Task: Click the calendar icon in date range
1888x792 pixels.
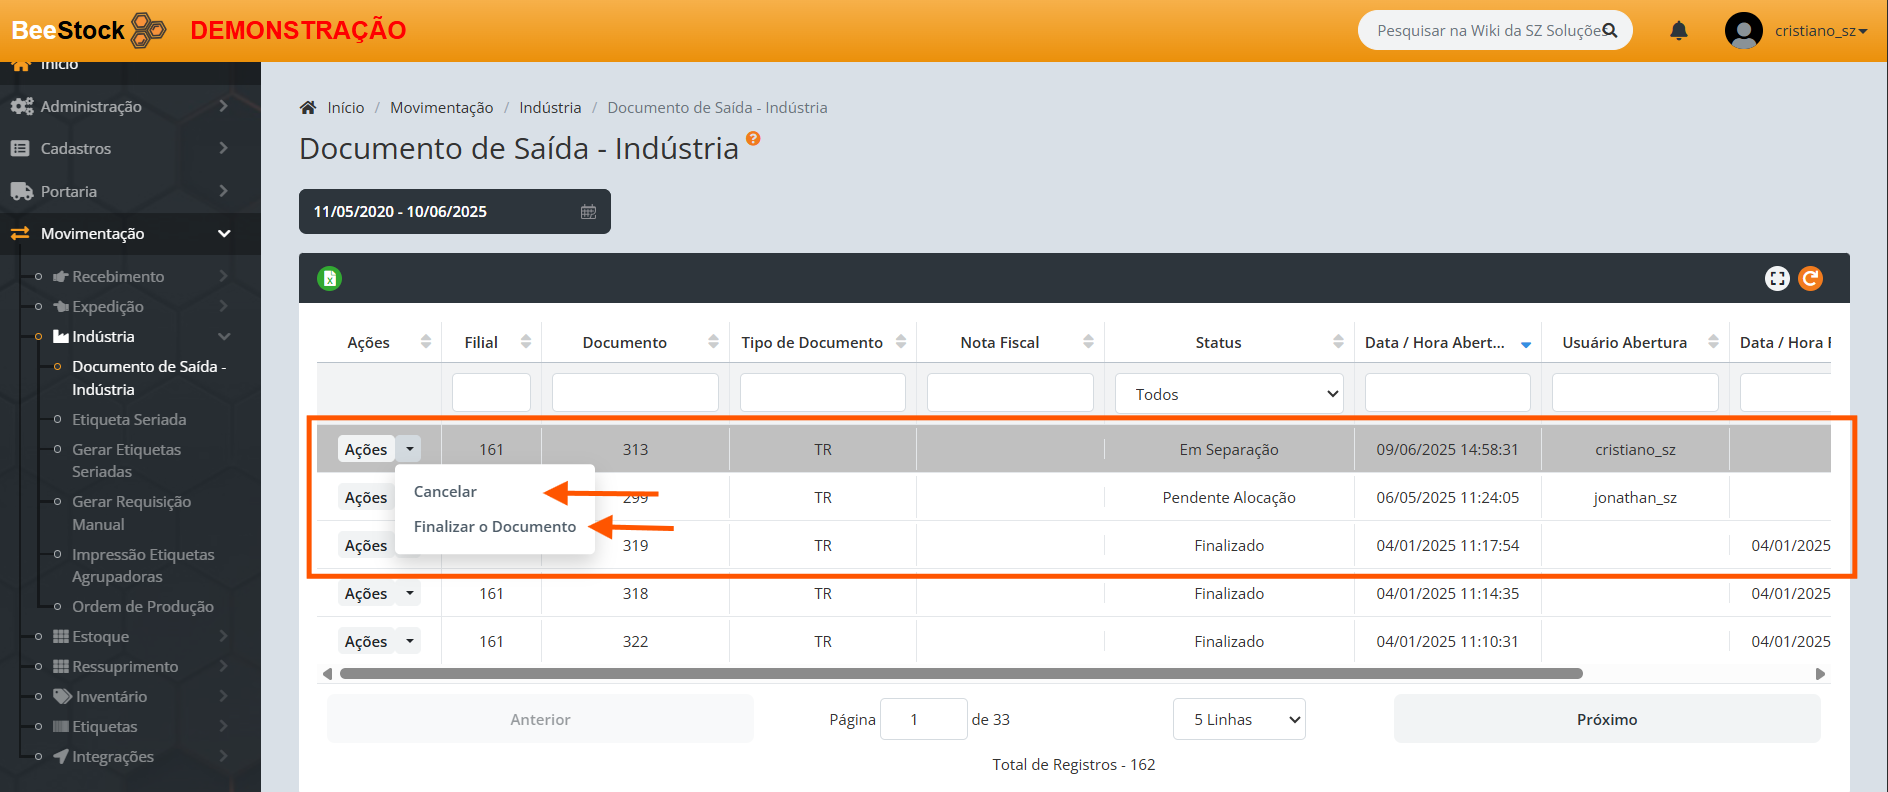Action: point(588,212)
